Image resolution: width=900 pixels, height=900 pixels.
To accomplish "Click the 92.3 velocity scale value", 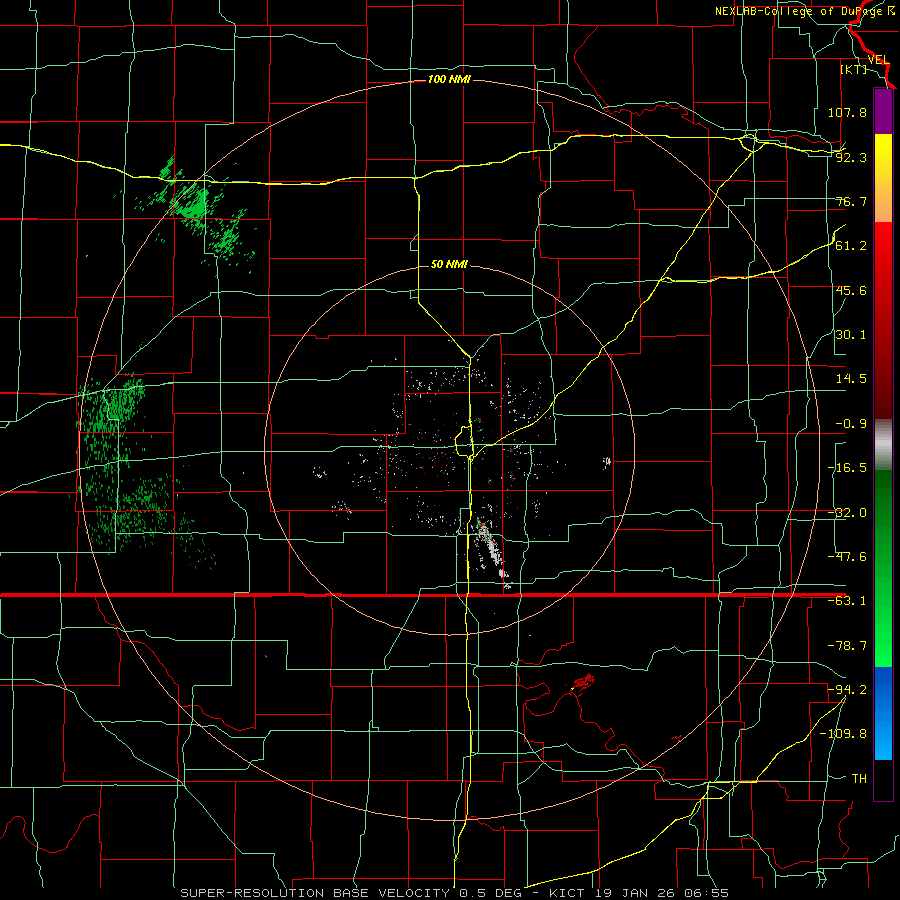I will [851, 157].
